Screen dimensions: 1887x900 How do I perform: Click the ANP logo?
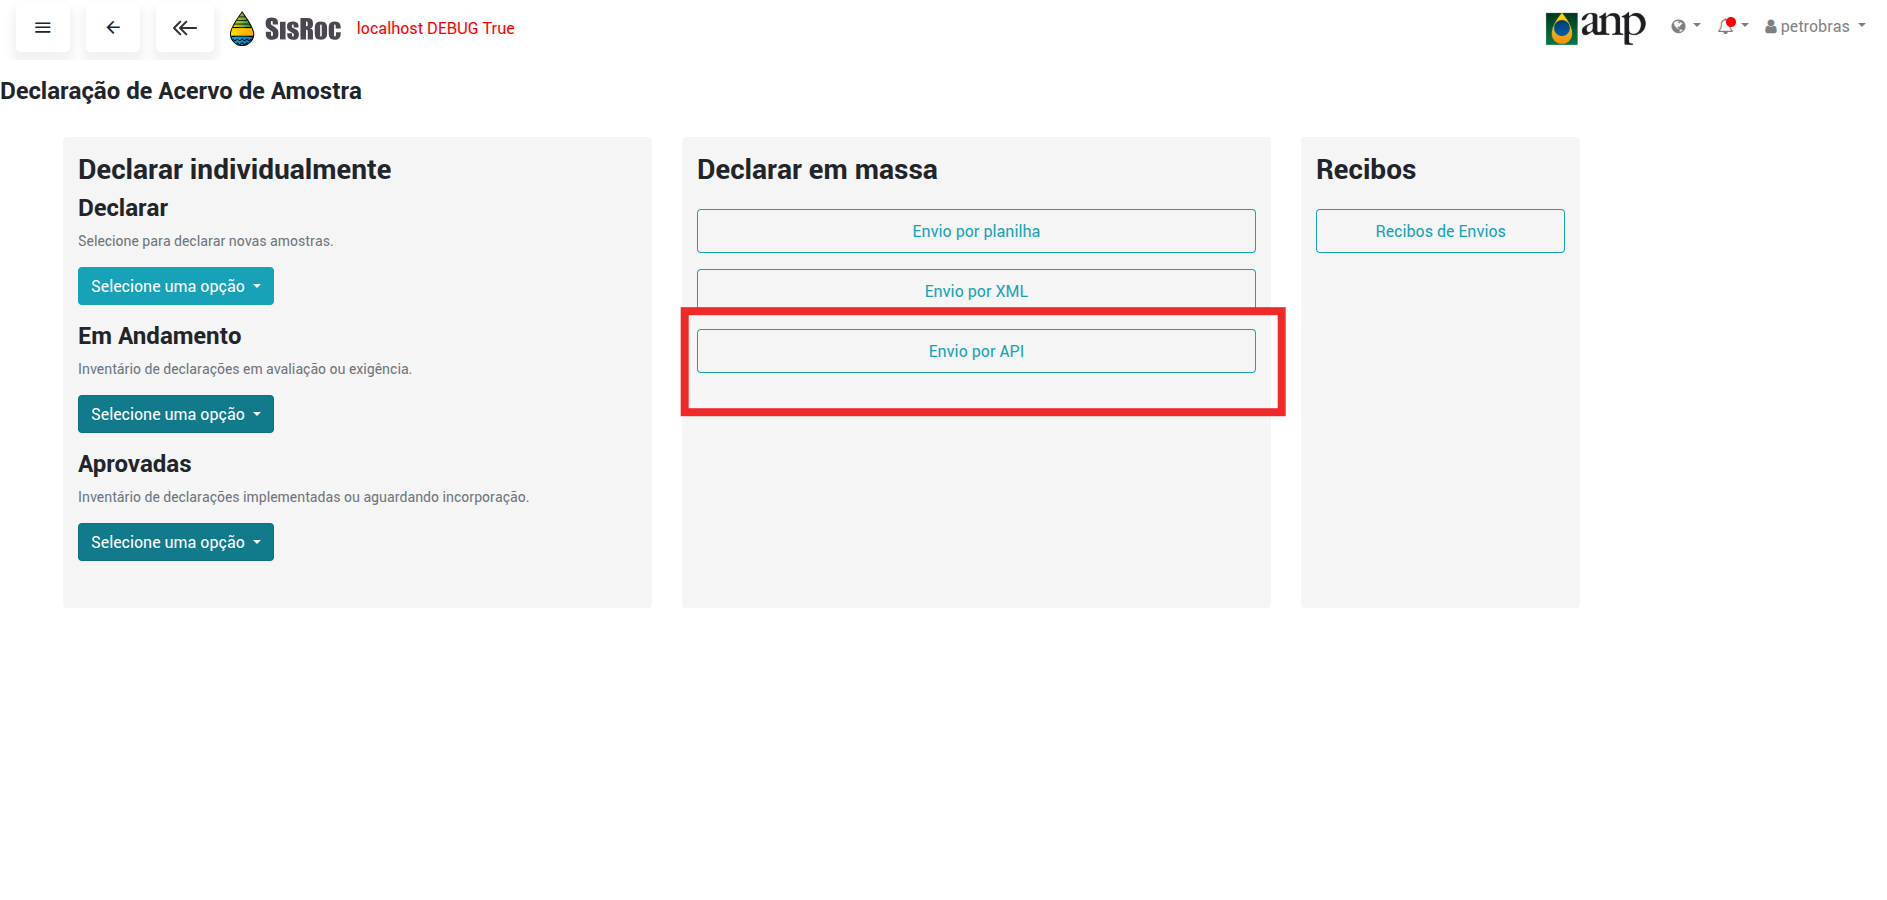(x=1595, y=27)
